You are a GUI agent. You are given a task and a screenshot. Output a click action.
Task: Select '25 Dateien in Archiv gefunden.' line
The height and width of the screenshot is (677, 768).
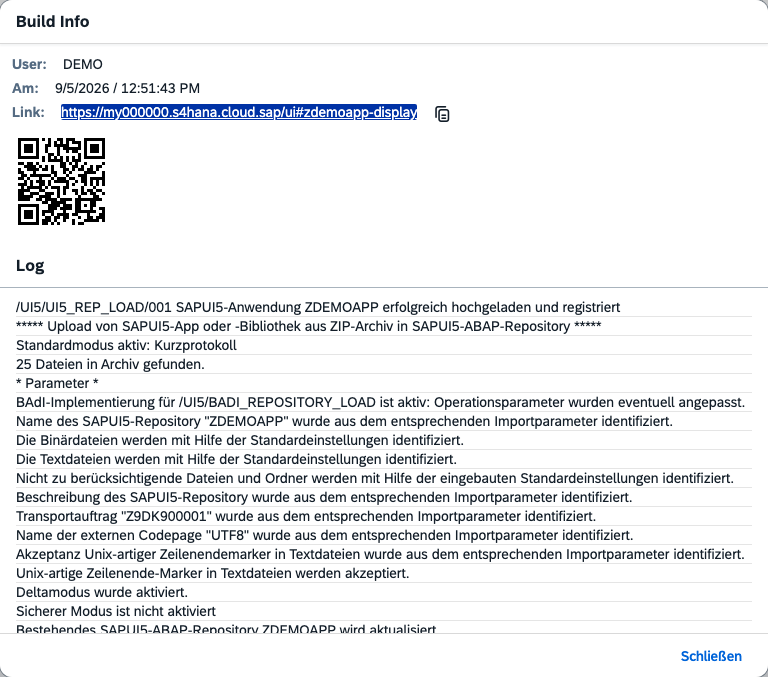384,364
